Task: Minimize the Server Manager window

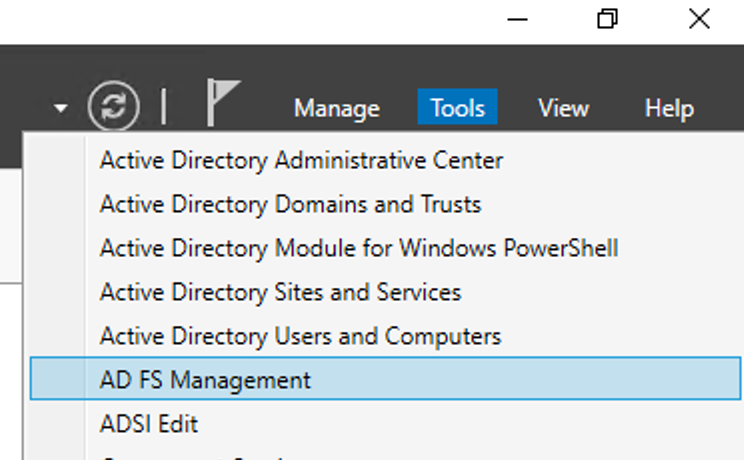Action: [517, 19]
